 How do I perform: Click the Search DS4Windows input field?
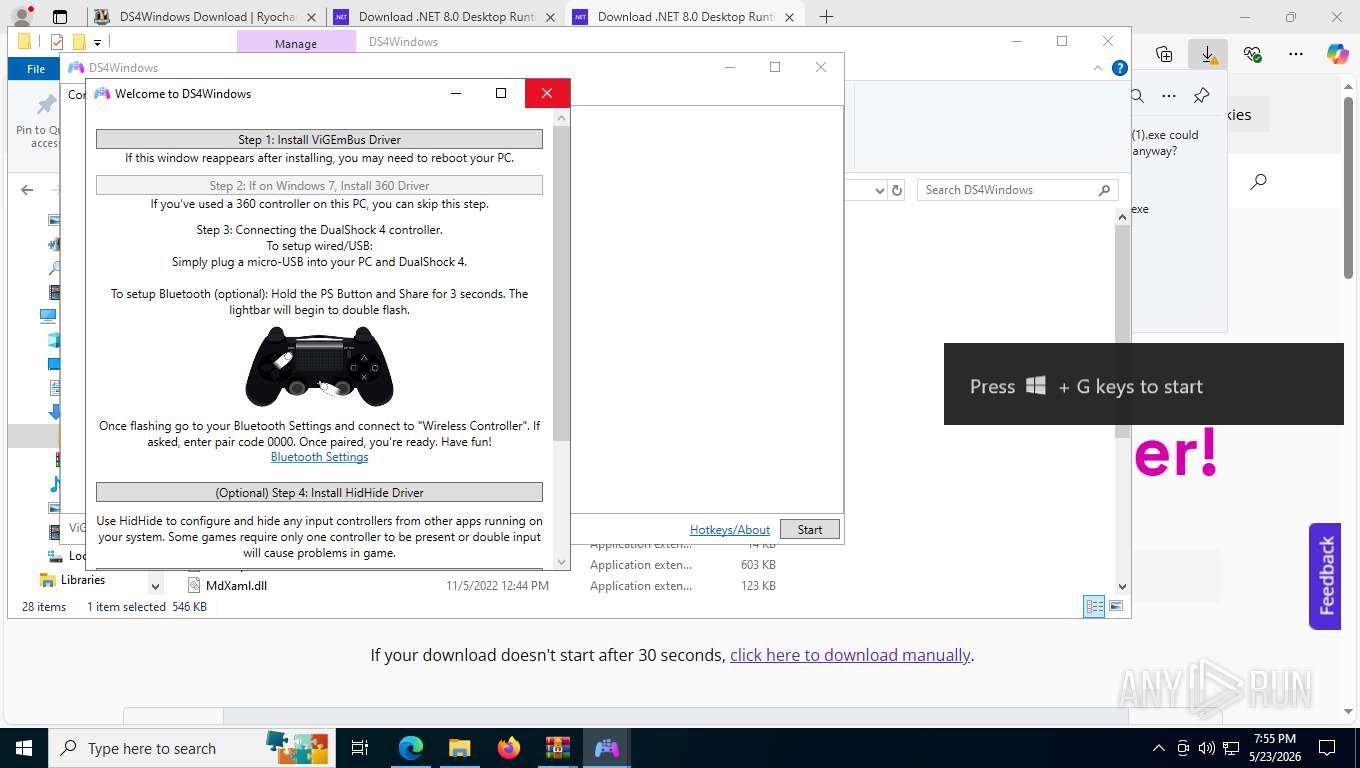click(1017, 190)
